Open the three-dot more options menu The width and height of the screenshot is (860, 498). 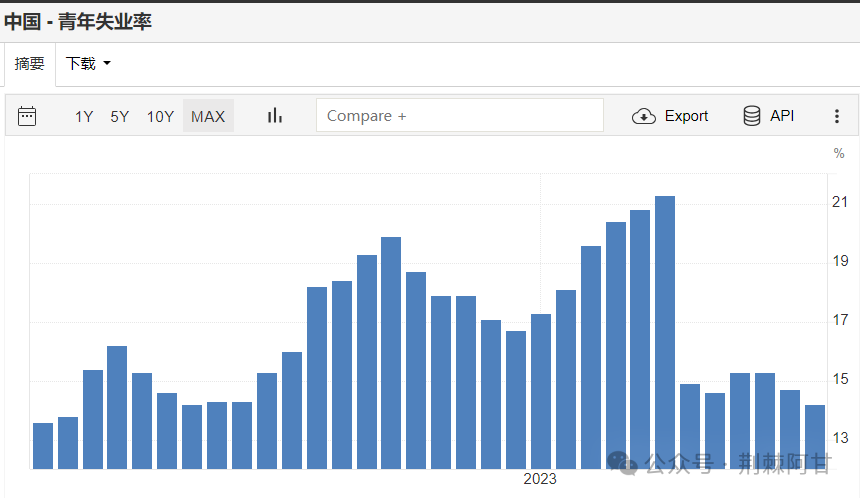pos(837,116)
